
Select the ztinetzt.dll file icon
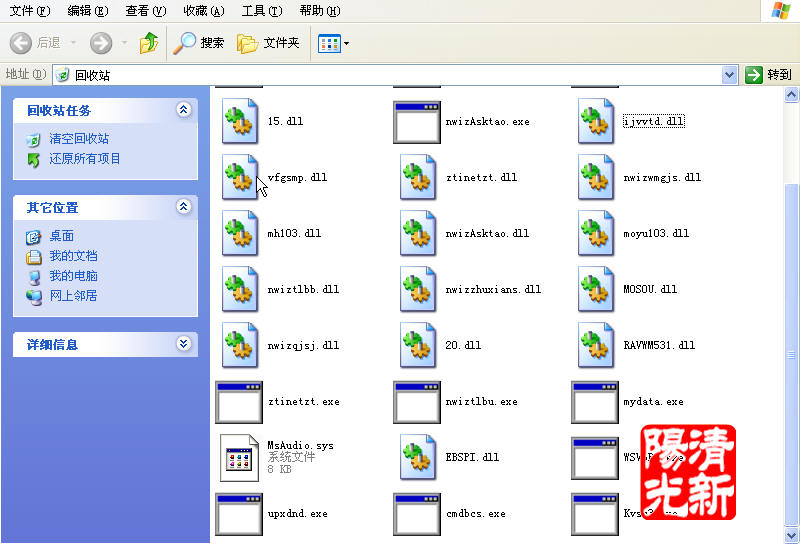pos(417,177)
